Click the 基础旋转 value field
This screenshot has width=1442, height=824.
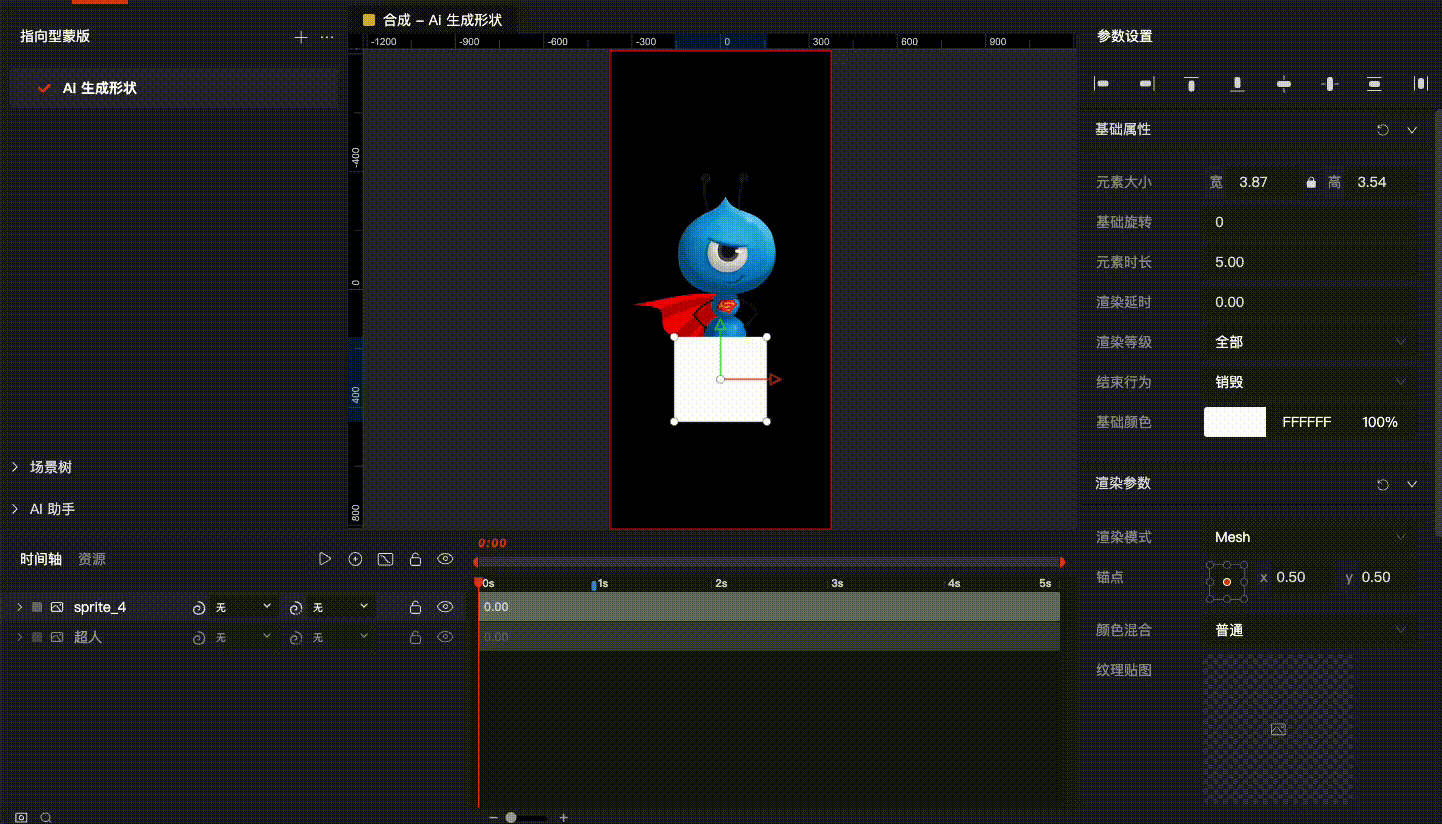click(x=1310, y=222)
